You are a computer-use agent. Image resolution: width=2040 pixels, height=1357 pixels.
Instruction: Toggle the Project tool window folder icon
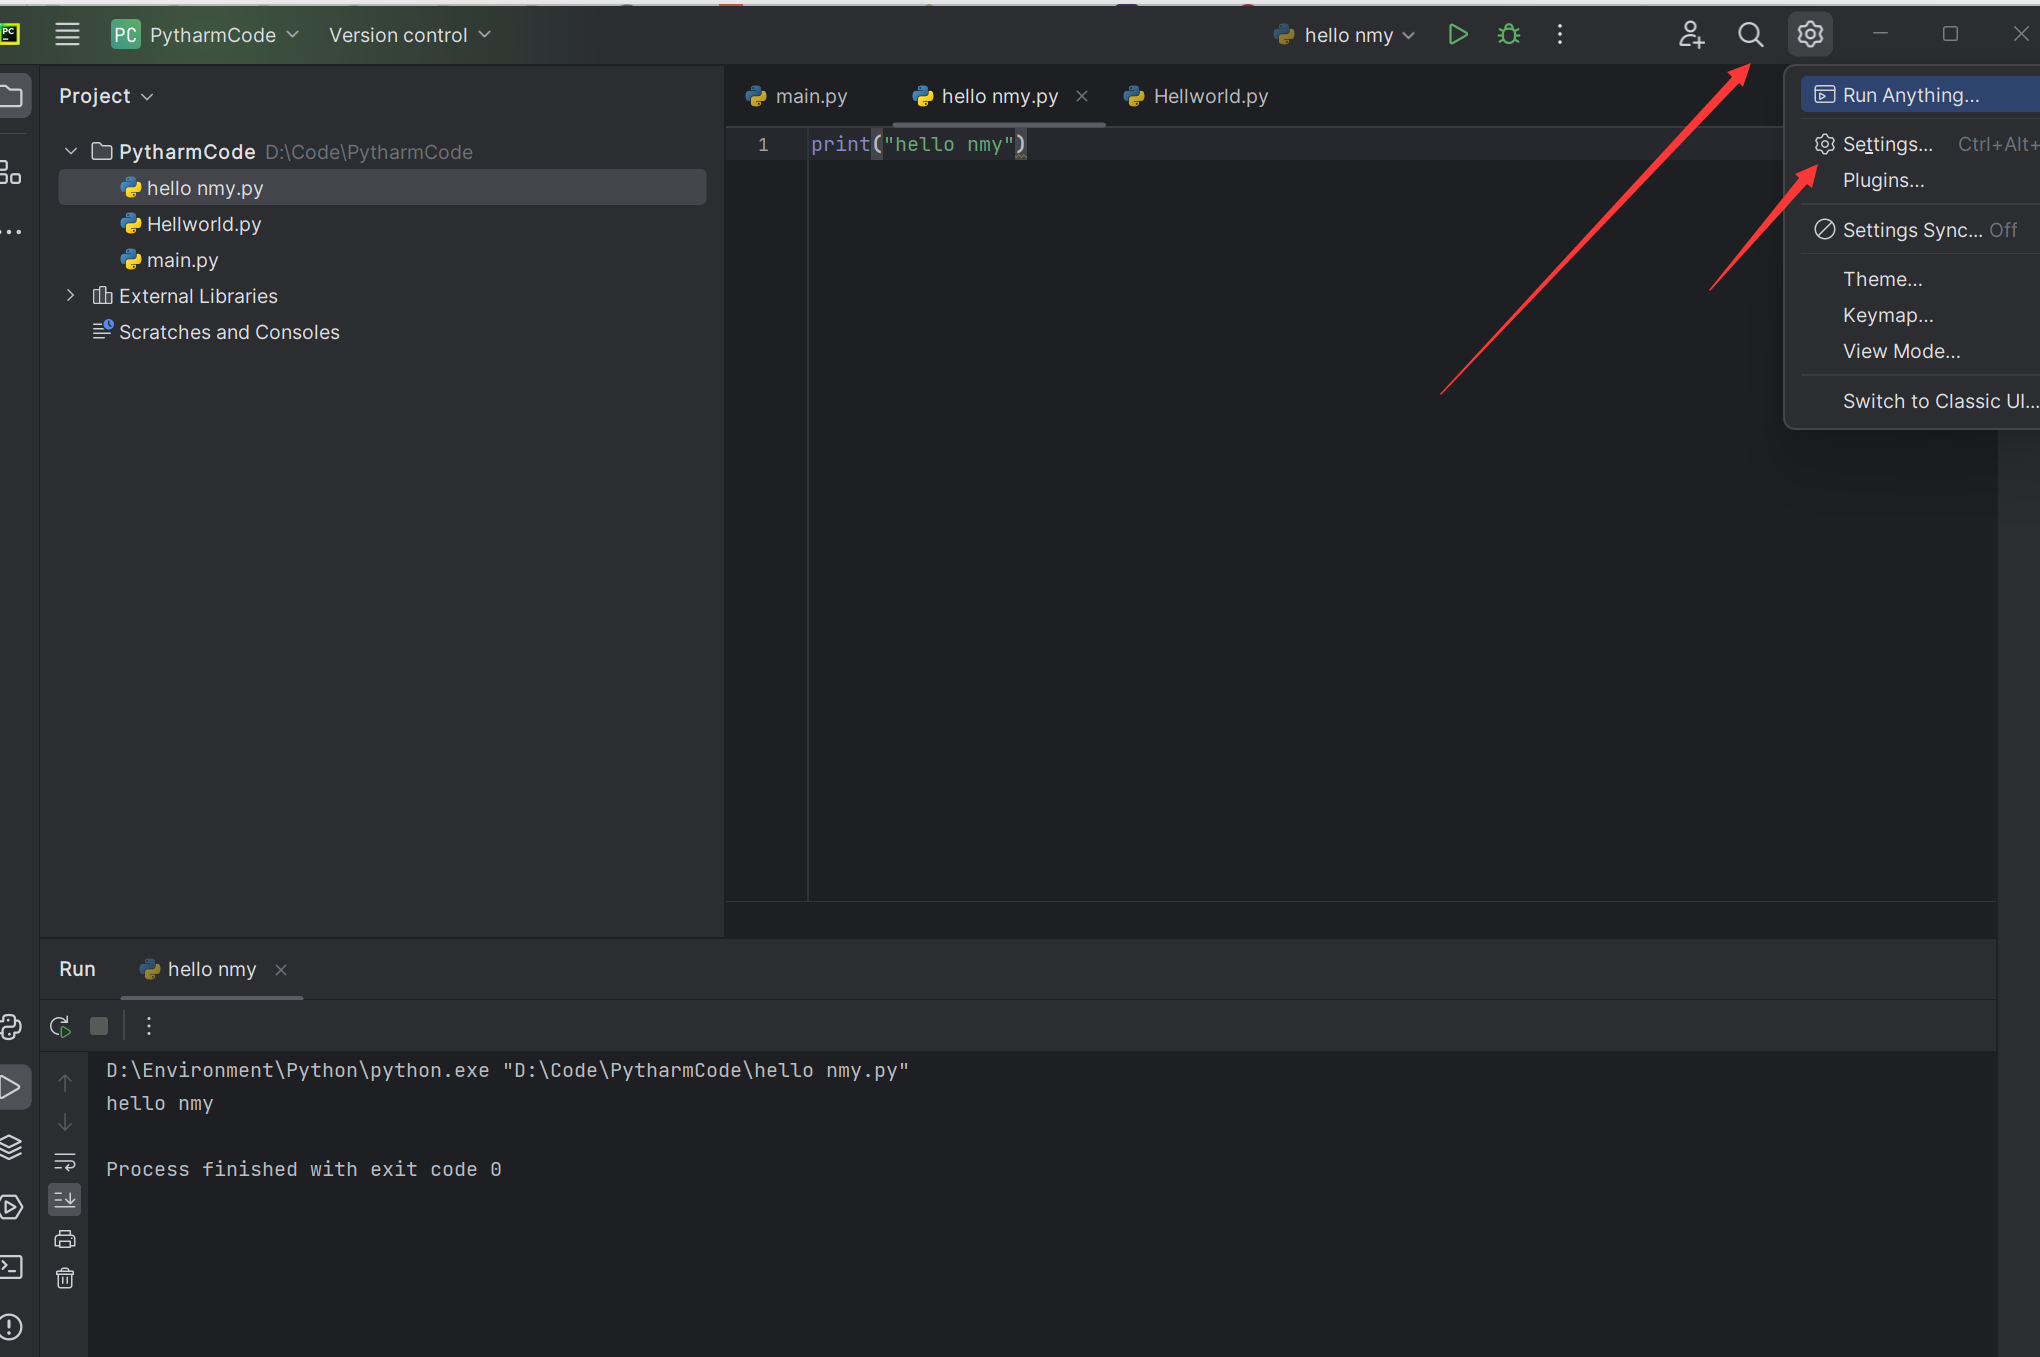click(12, 97)
